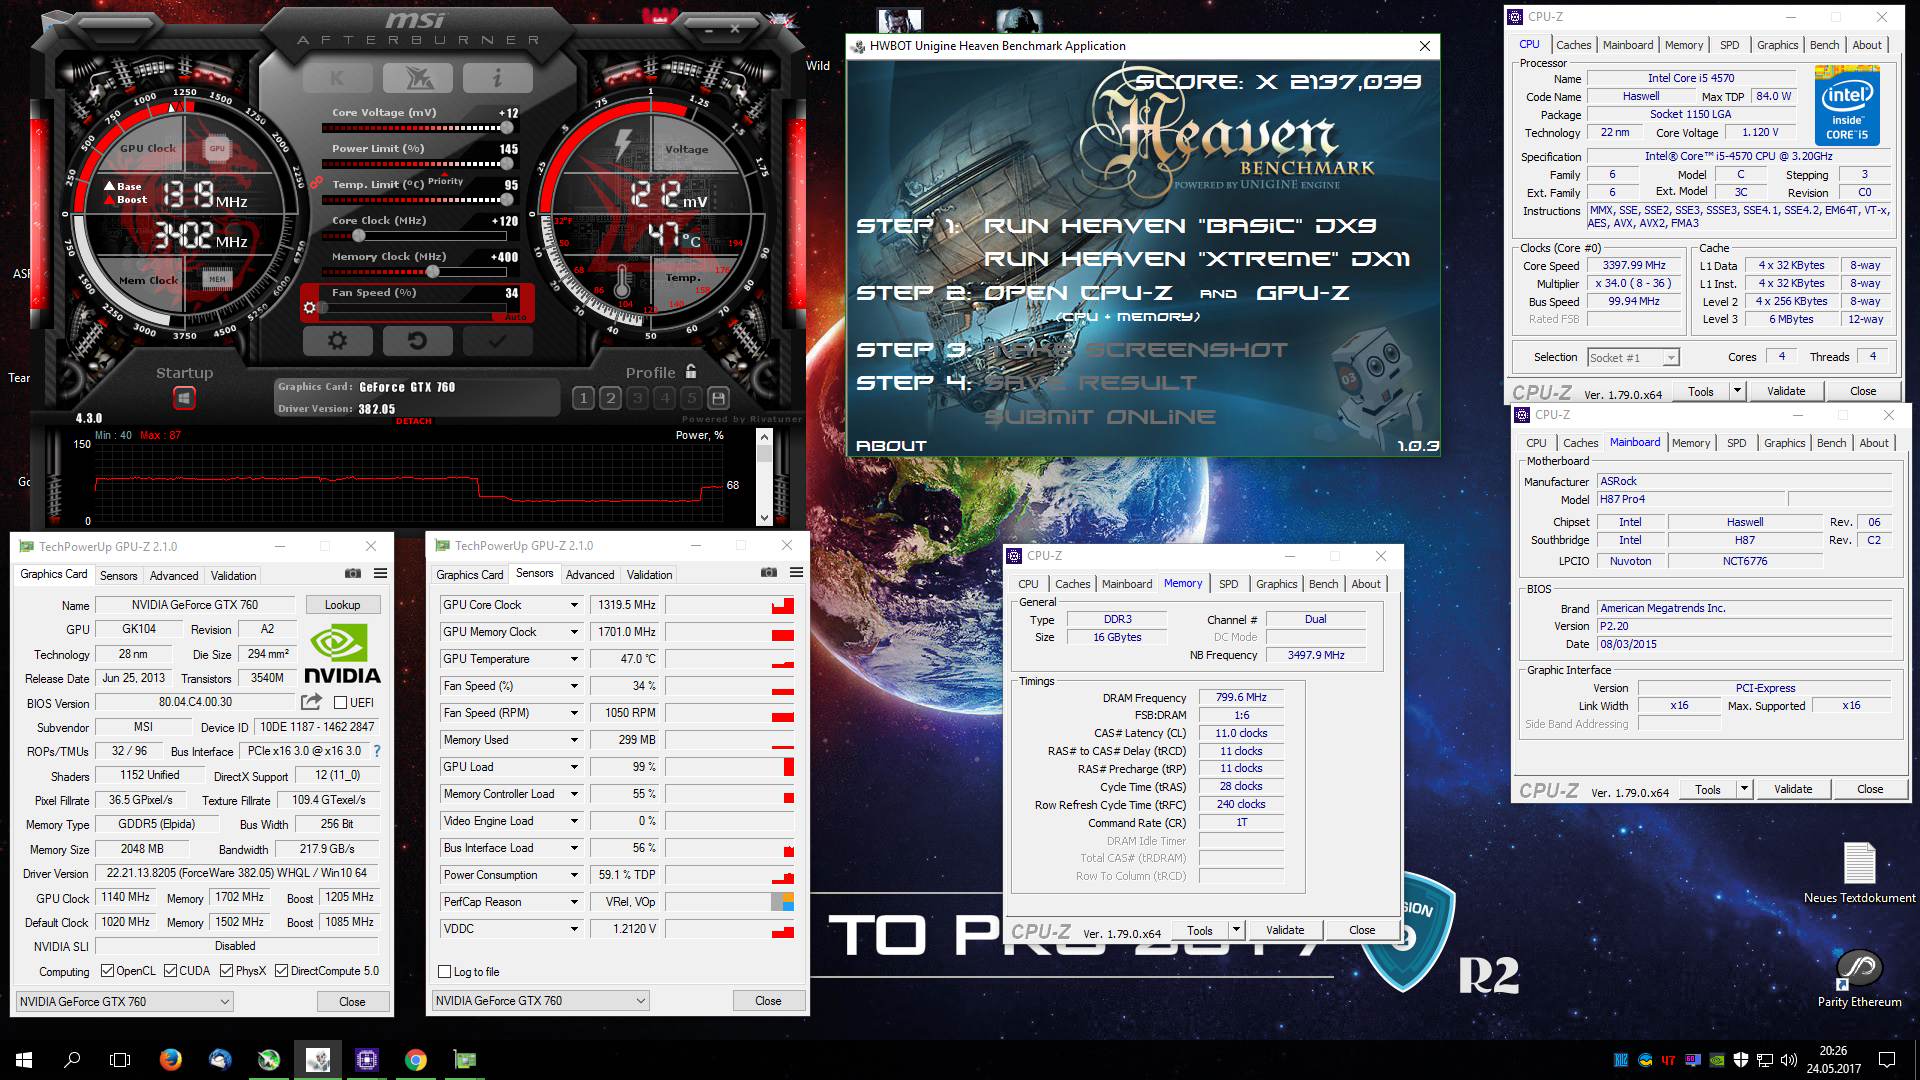Click the bus interface question mark
This screenshot has width=1920, height=1080.
tap(377, 751)
